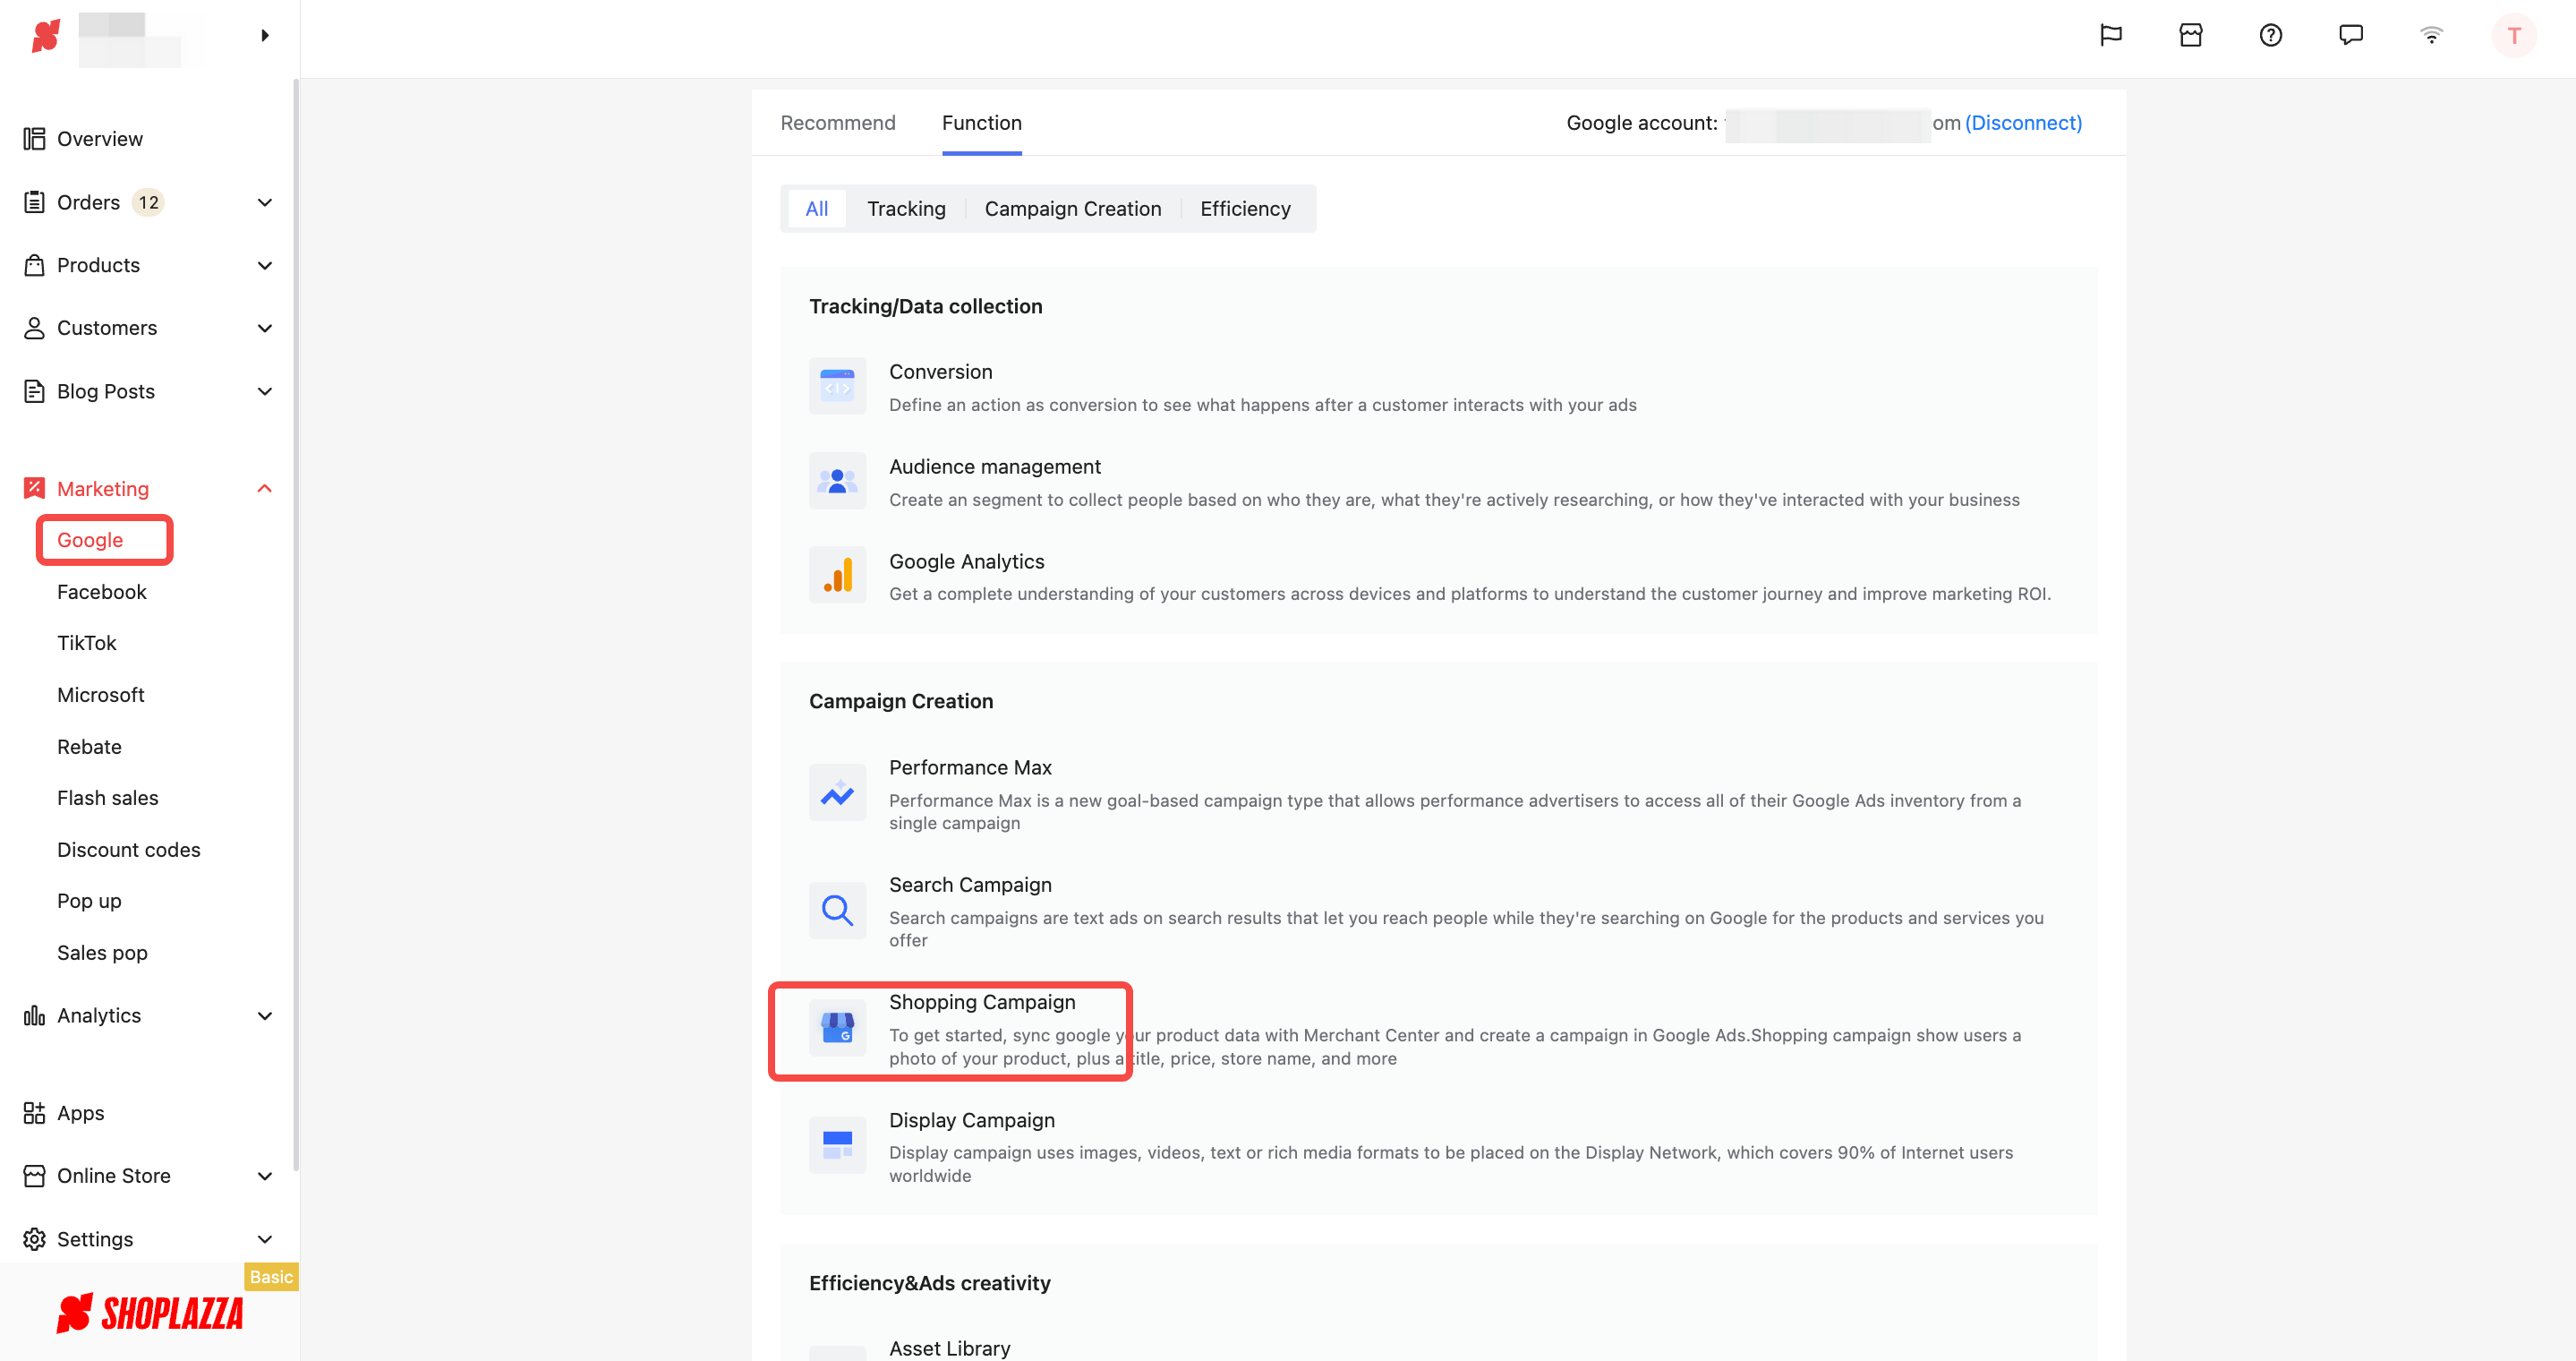This screenshot has height=1361, width=2576.
Task: Open the Shopping Campaign title
Action: pyautogui.click(x=982, y=1002)
